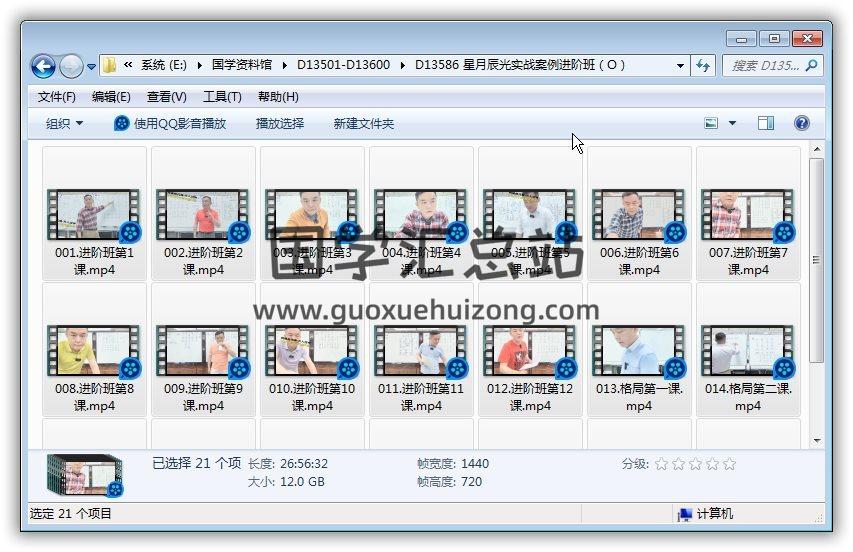Maximize the Explorer window

tap(774, 39)
